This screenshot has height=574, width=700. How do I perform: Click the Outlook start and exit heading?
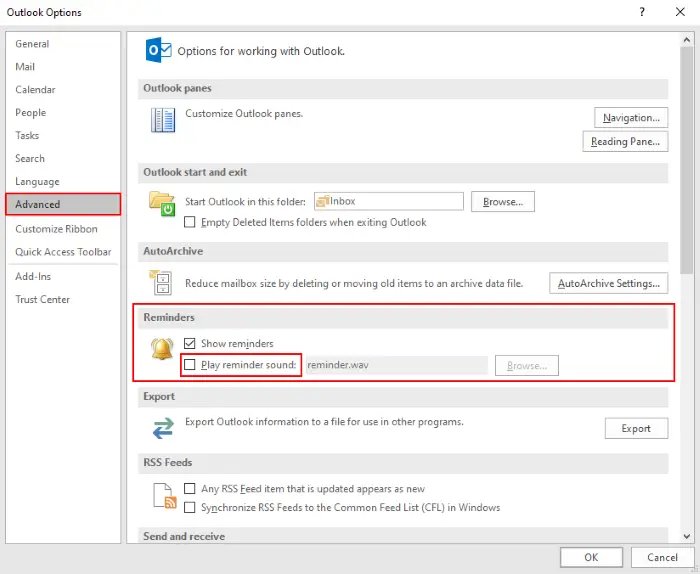click(x=195, y=172)
